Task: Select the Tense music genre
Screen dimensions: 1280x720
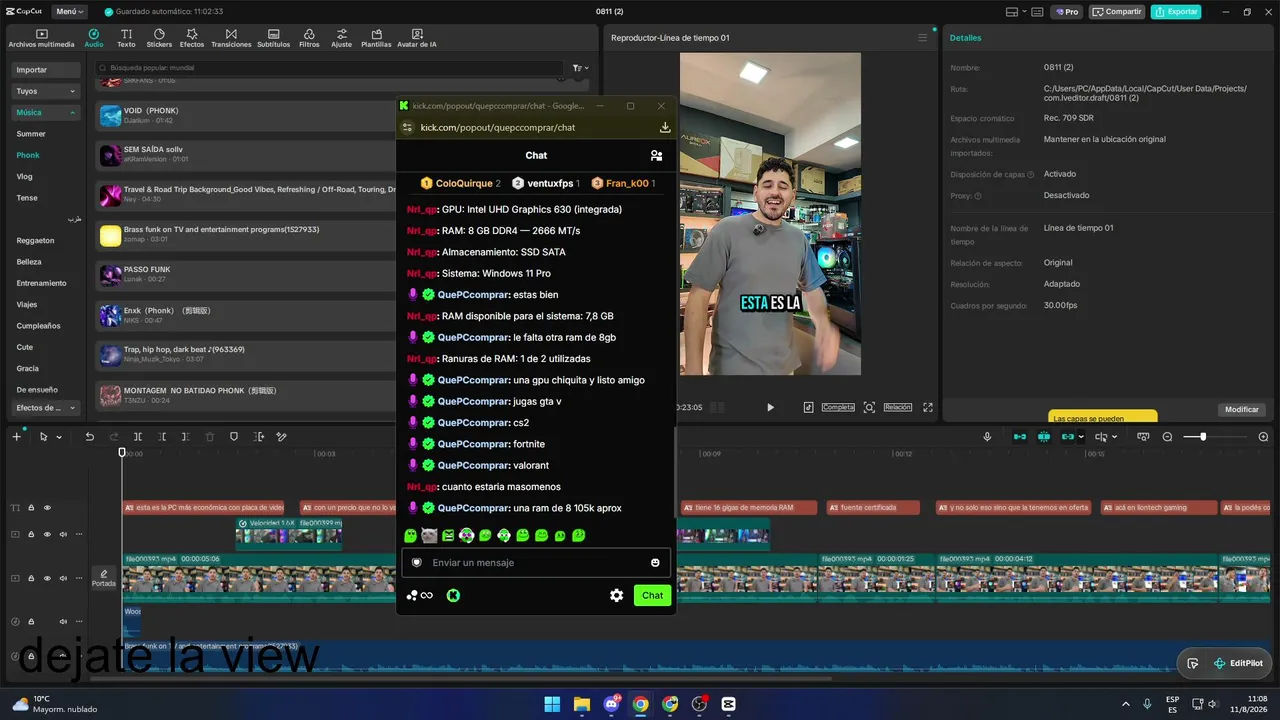Action: (27, 198)
